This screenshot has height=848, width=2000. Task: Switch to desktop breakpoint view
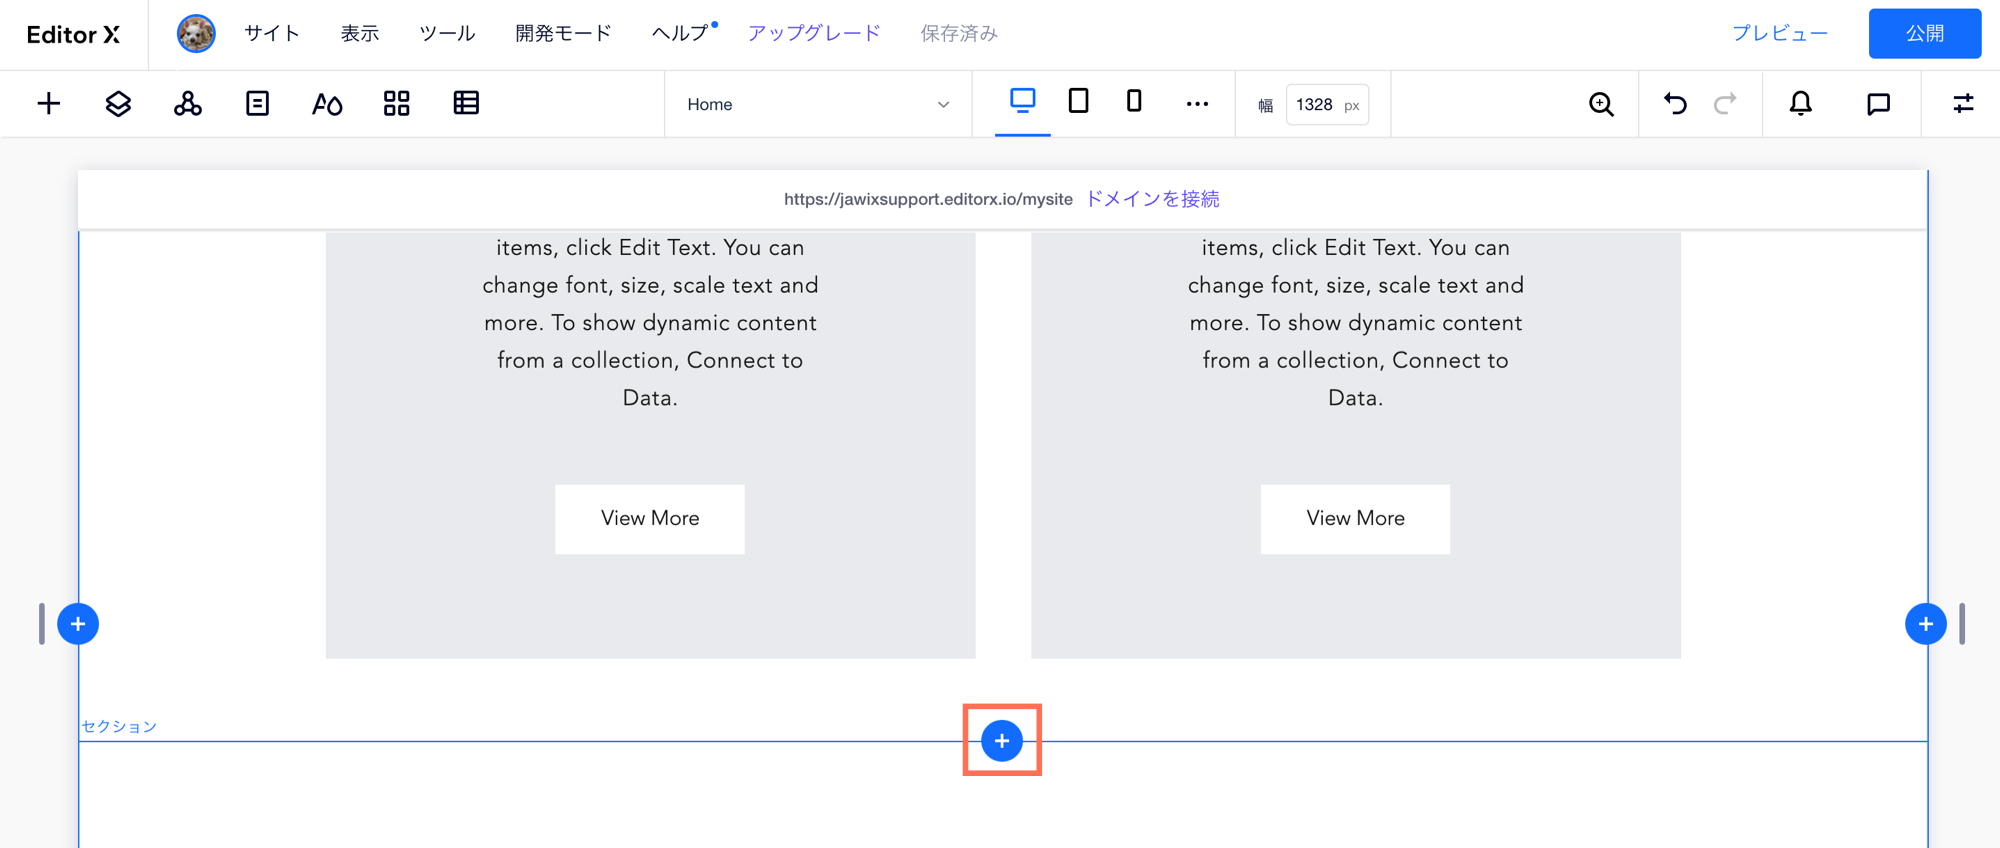pos(1022,101)
